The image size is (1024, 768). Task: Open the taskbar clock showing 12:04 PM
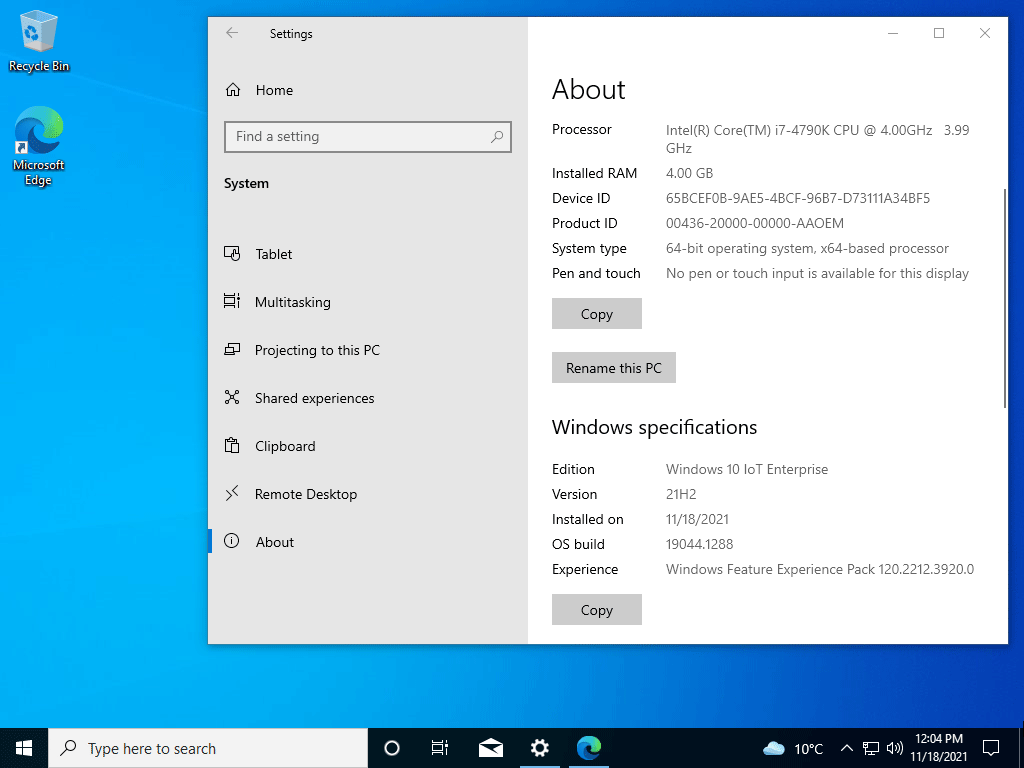938,748
